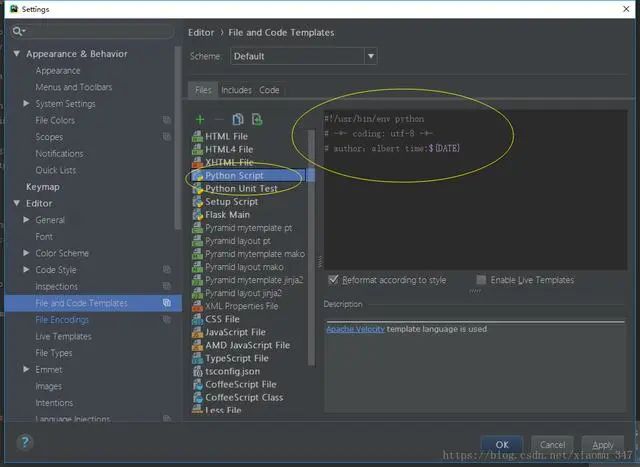Select the XML Properties File icon
Viewport: 640px width, 467px height.
(198, 306)
